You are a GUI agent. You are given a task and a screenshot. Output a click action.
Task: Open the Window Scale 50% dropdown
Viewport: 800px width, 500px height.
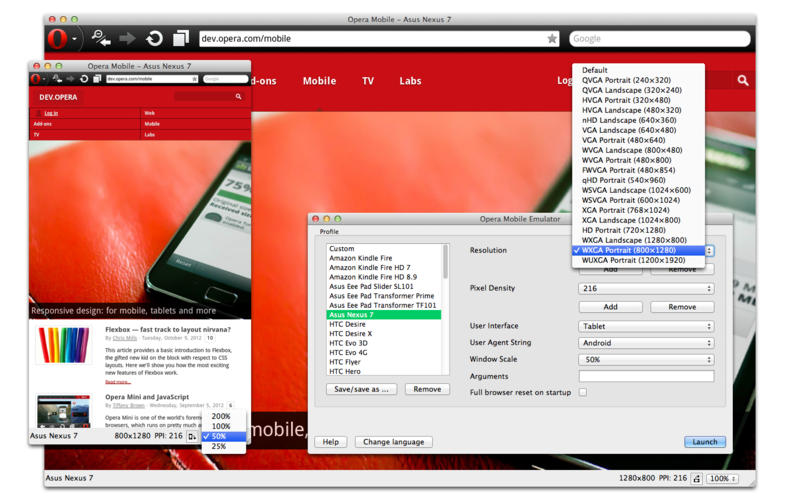(x=645, y=360)
